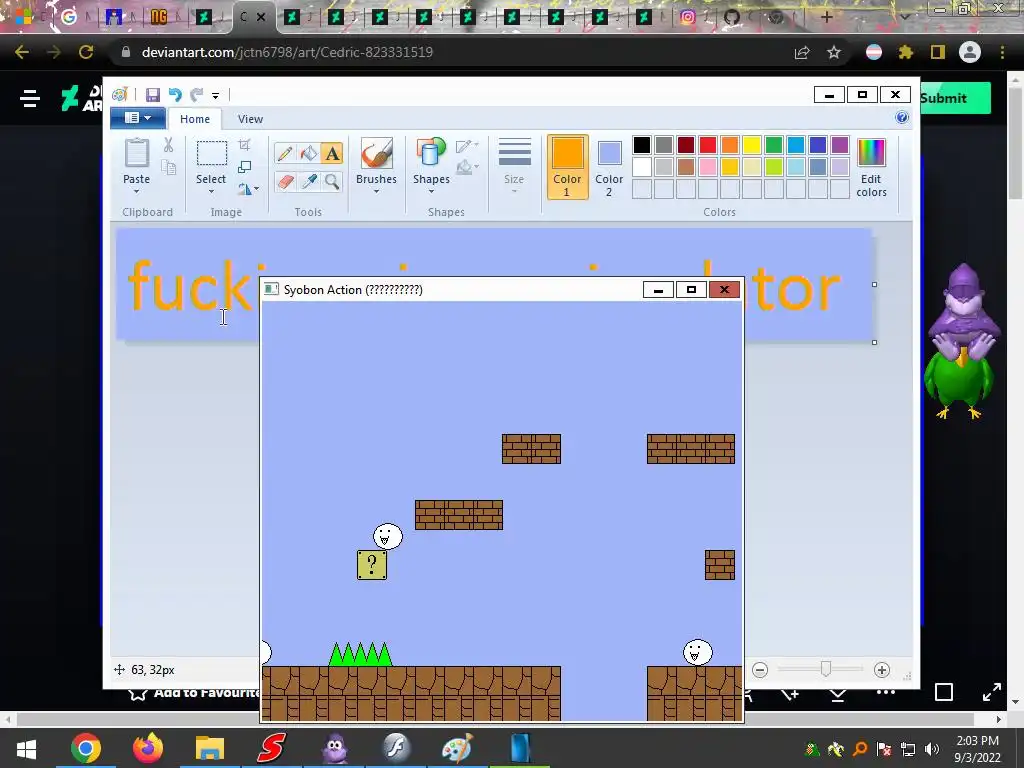This screenshot has height=768, width=1024.
Task: Expand the Brushes dropdown arrow
Action: pyautogui.click(x=376, y=191)
